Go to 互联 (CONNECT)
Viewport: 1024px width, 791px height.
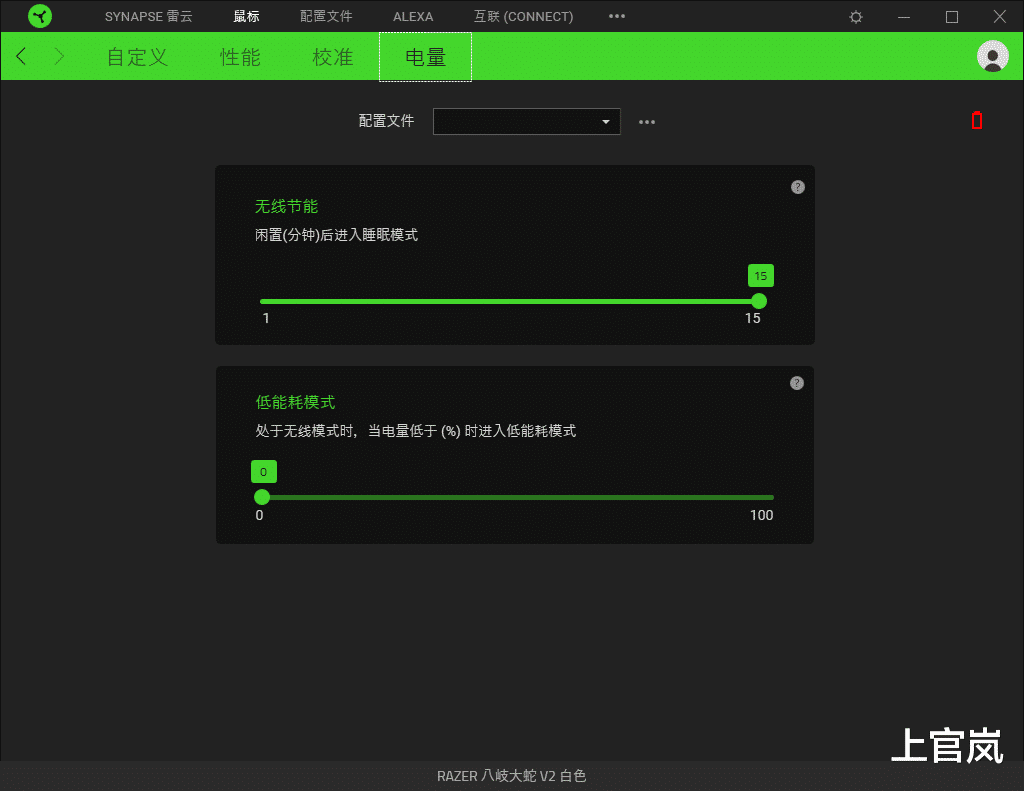(523, 16)
